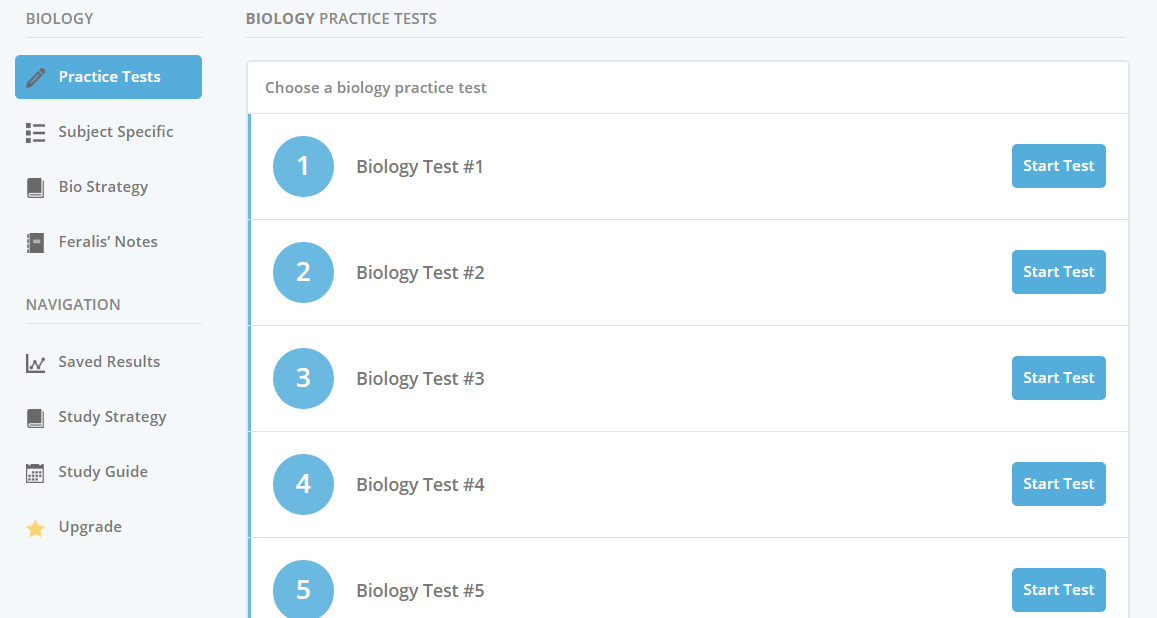Start Biology Test #1
The width and height of the screenshot is (1157, 618).
click(x=1058, y=166)
